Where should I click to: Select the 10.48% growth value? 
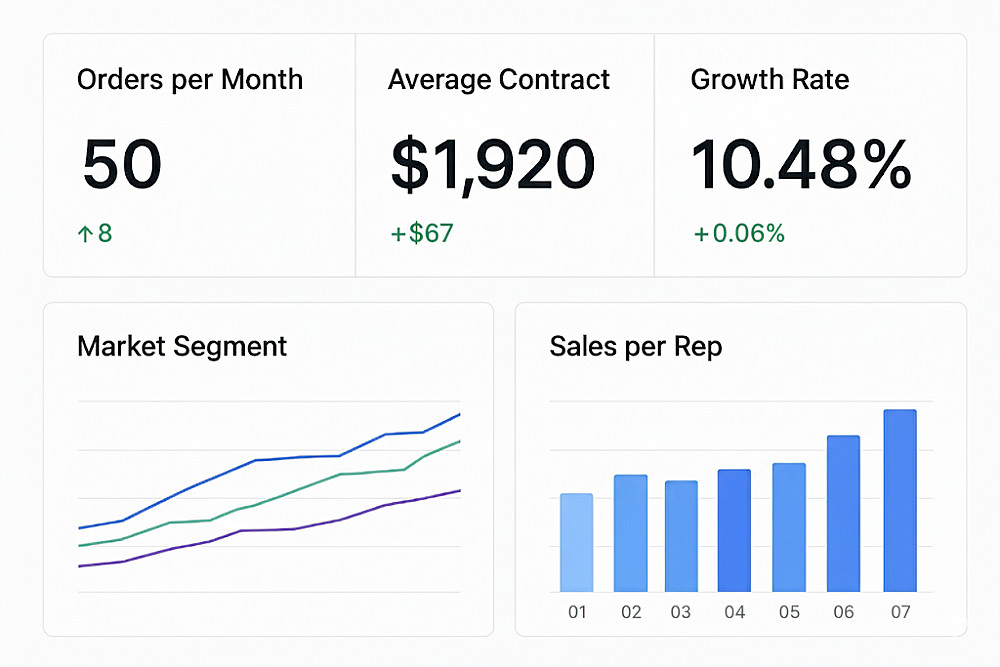(801, 165)
